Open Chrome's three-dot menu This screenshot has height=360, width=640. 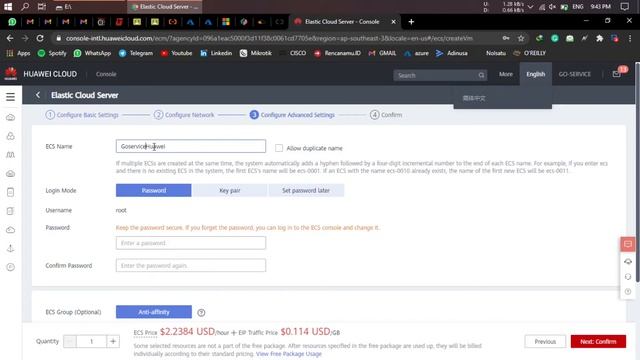pyautogui.click(x=630, y=38)
